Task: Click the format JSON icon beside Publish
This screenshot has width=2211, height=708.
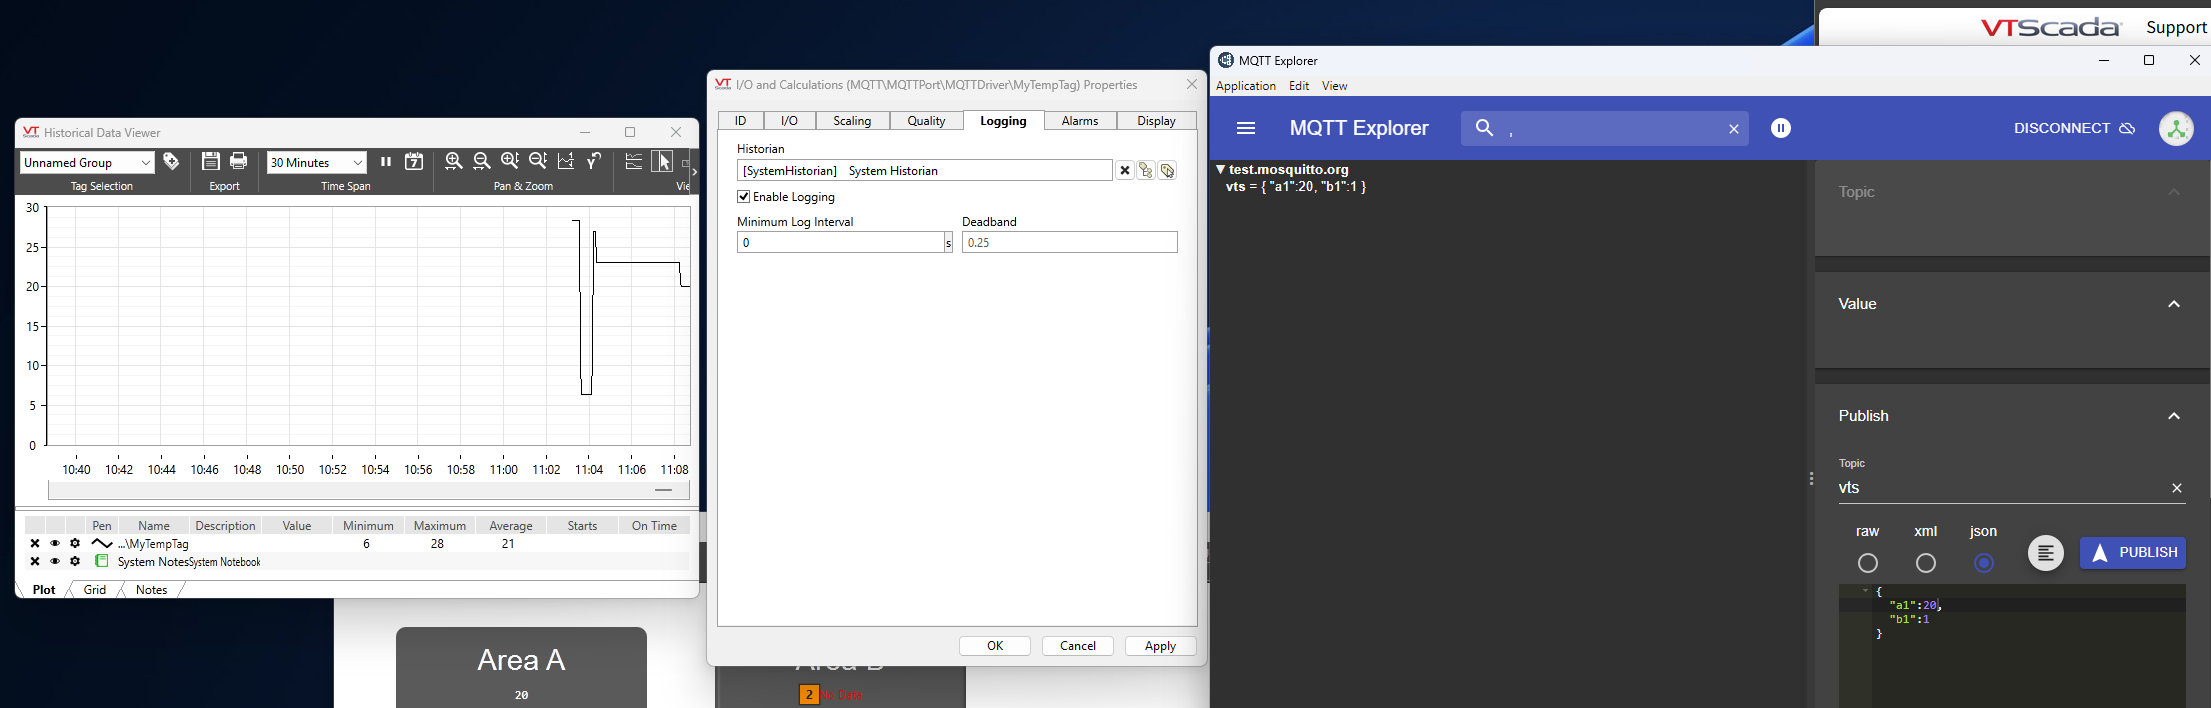Action: pyautogui.click(x=2045, y=553)
